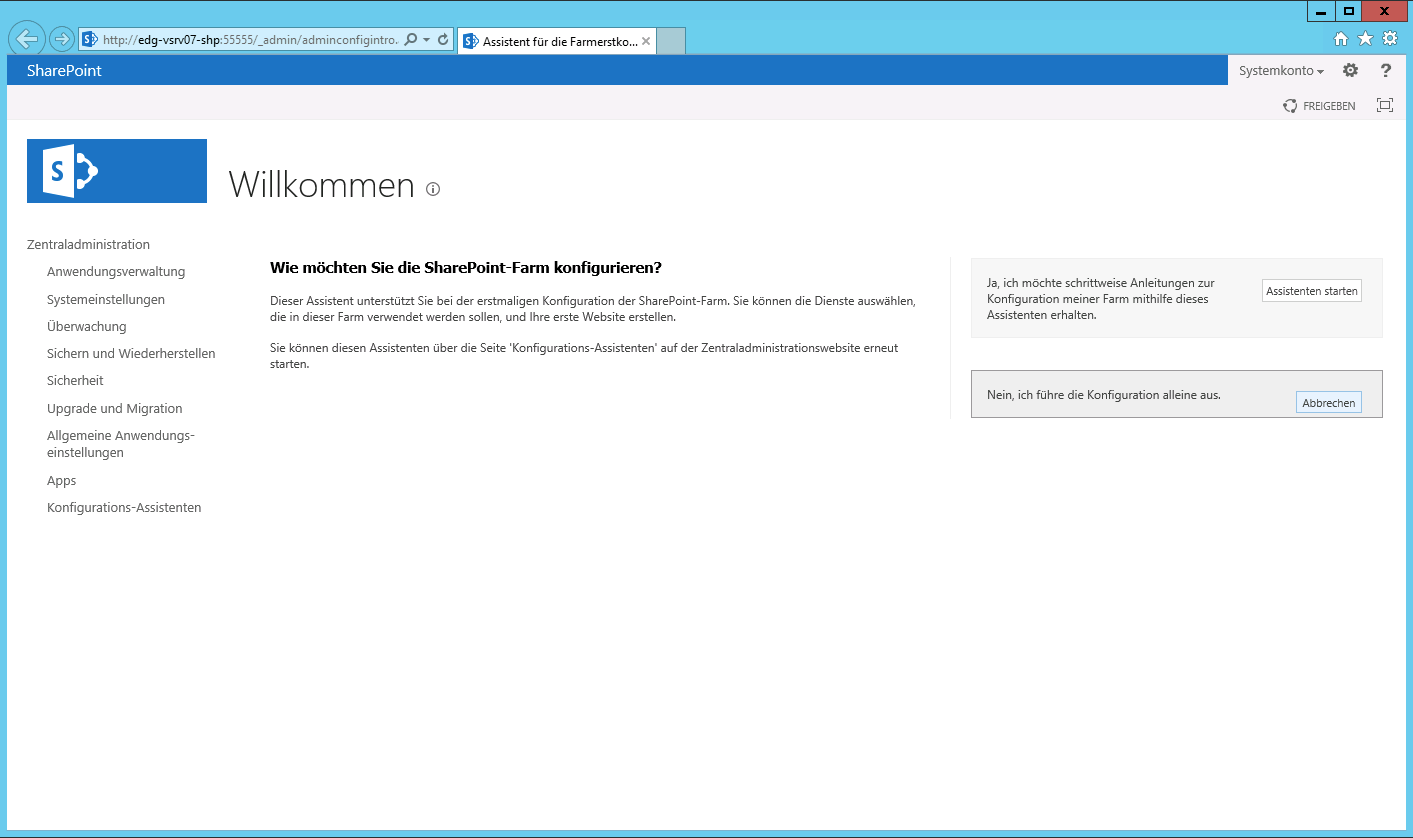Click the browser forward arrow button
Viewport: 1413px width, 838px height.
click(62, 39)
